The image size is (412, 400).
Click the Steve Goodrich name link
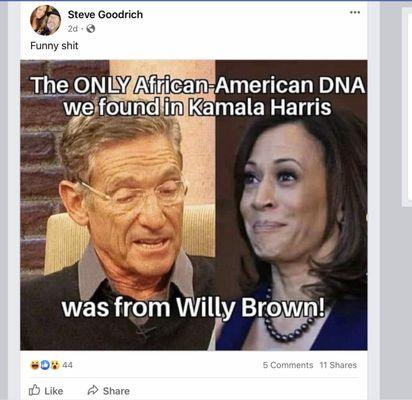point(105,15)
